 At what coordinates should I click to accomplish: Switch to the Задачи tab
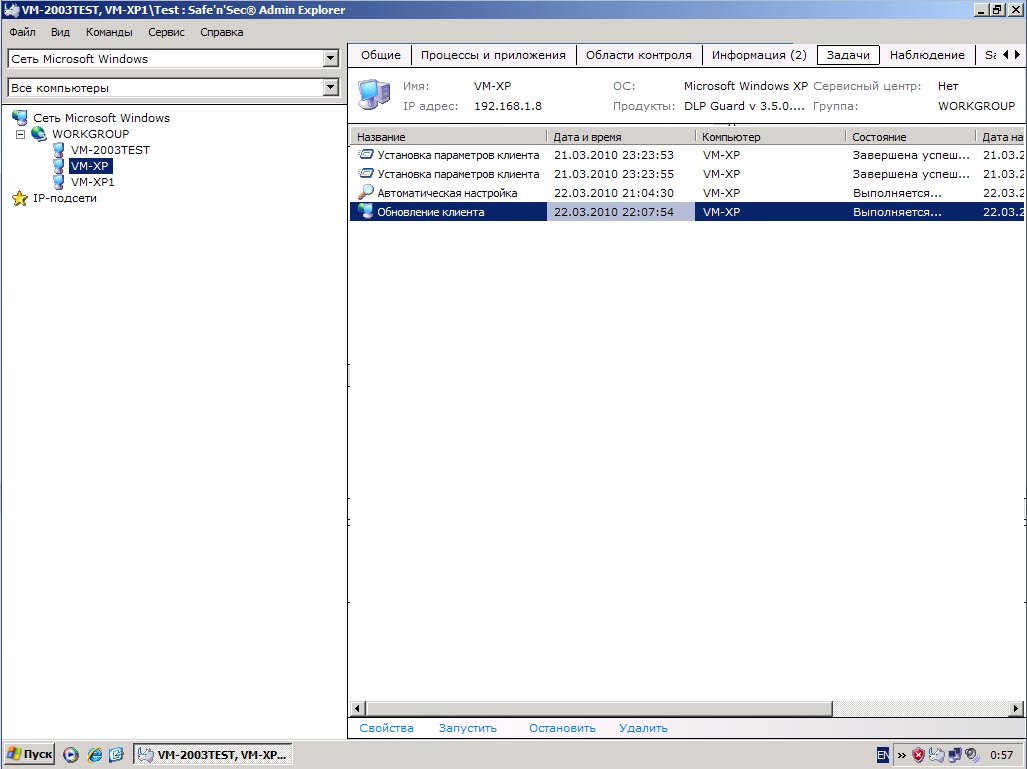[x=848, y=55]
